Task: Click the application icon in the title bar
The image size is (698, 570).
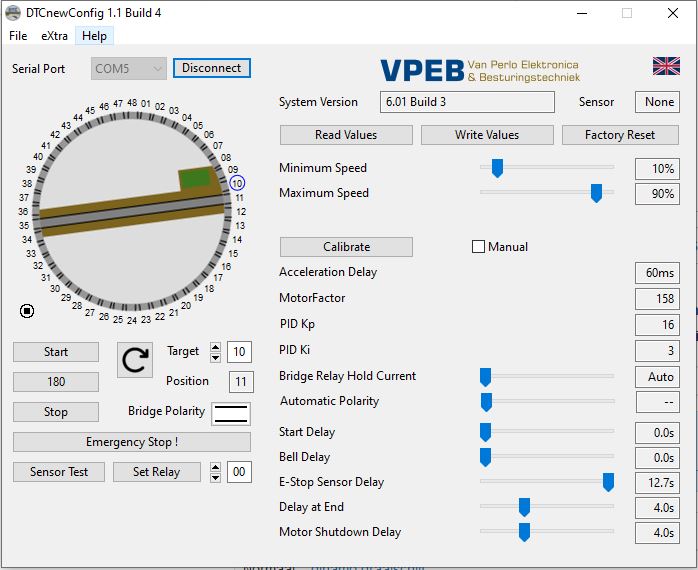Action: [x=13, y=13]
